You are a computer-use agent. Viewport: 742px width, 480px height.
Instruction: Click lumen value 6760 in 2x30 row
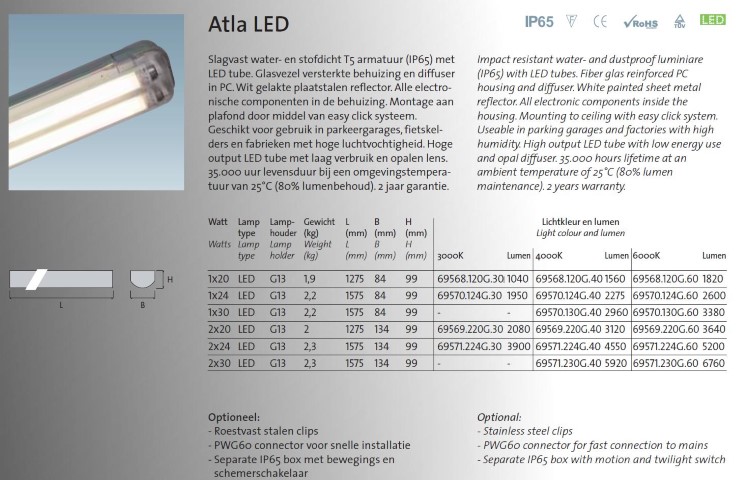[714, 364]
